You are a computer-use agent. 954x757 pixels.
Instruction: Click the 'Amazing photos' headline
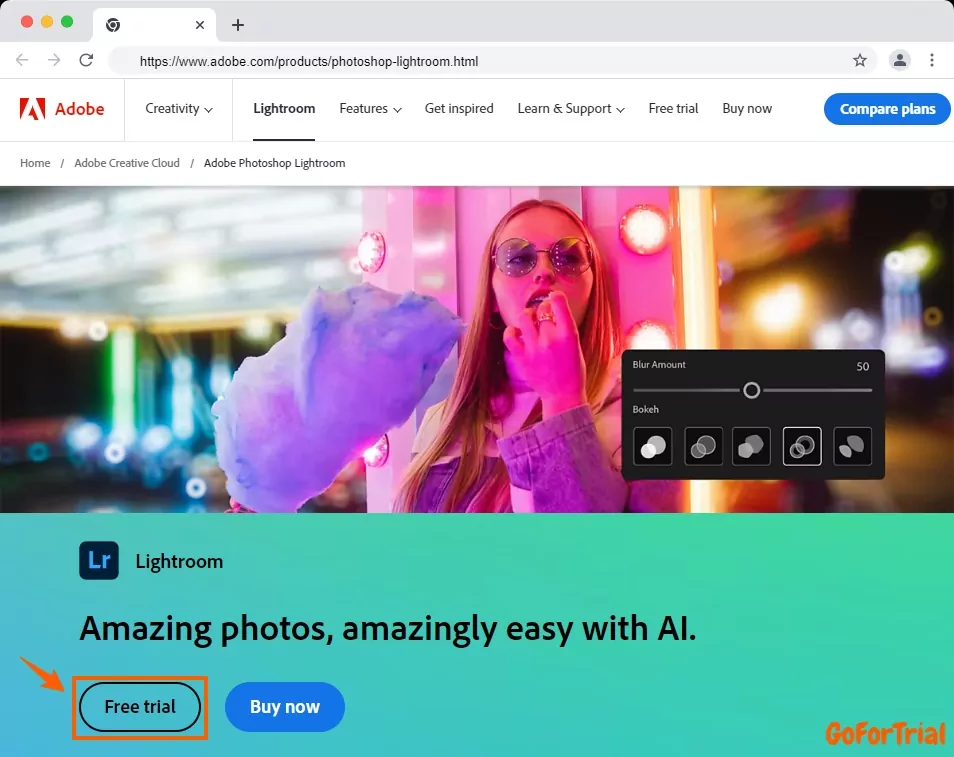pos(388,629)
